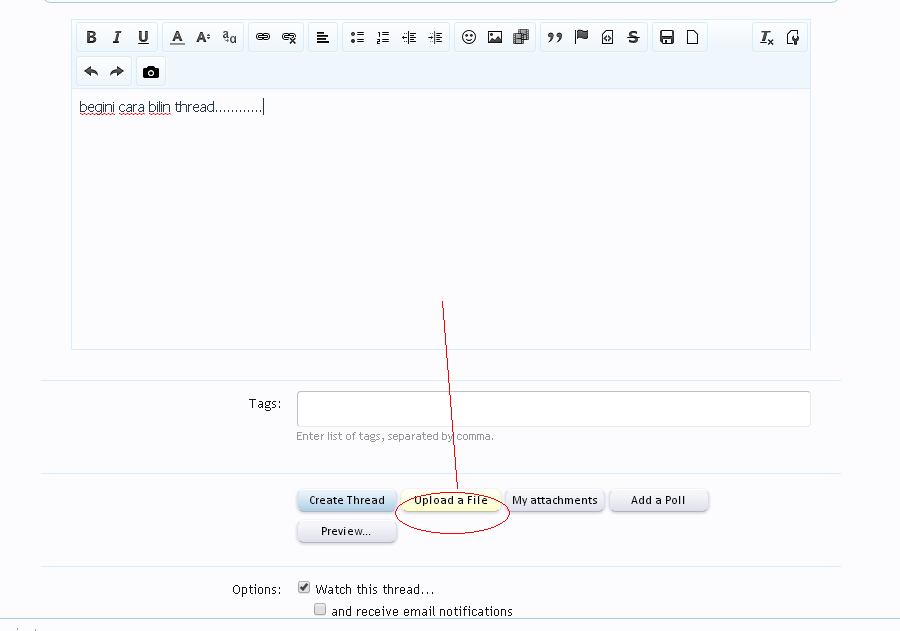Insert a smiley emoticon

[x=468, y=37]
